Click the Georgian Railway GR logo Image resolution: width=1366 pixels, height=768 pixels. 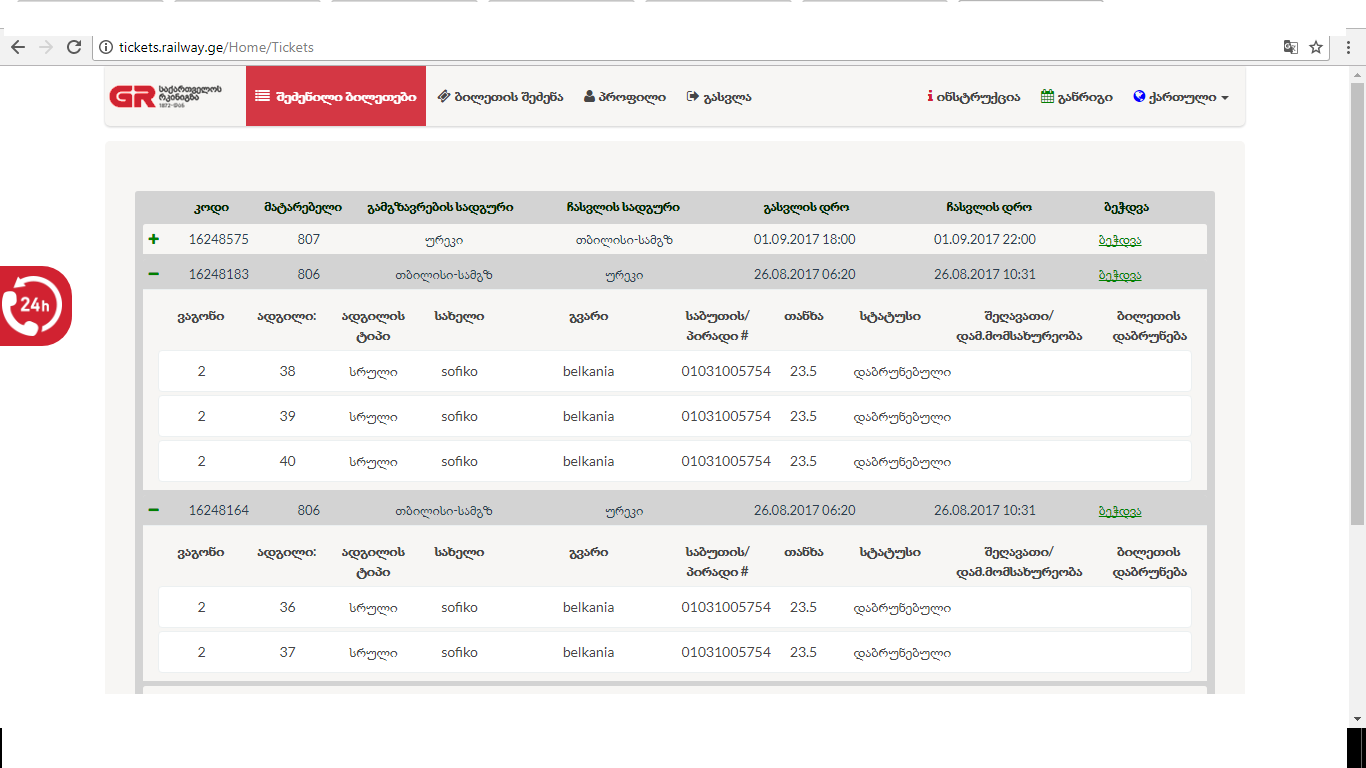click(166, 97)
